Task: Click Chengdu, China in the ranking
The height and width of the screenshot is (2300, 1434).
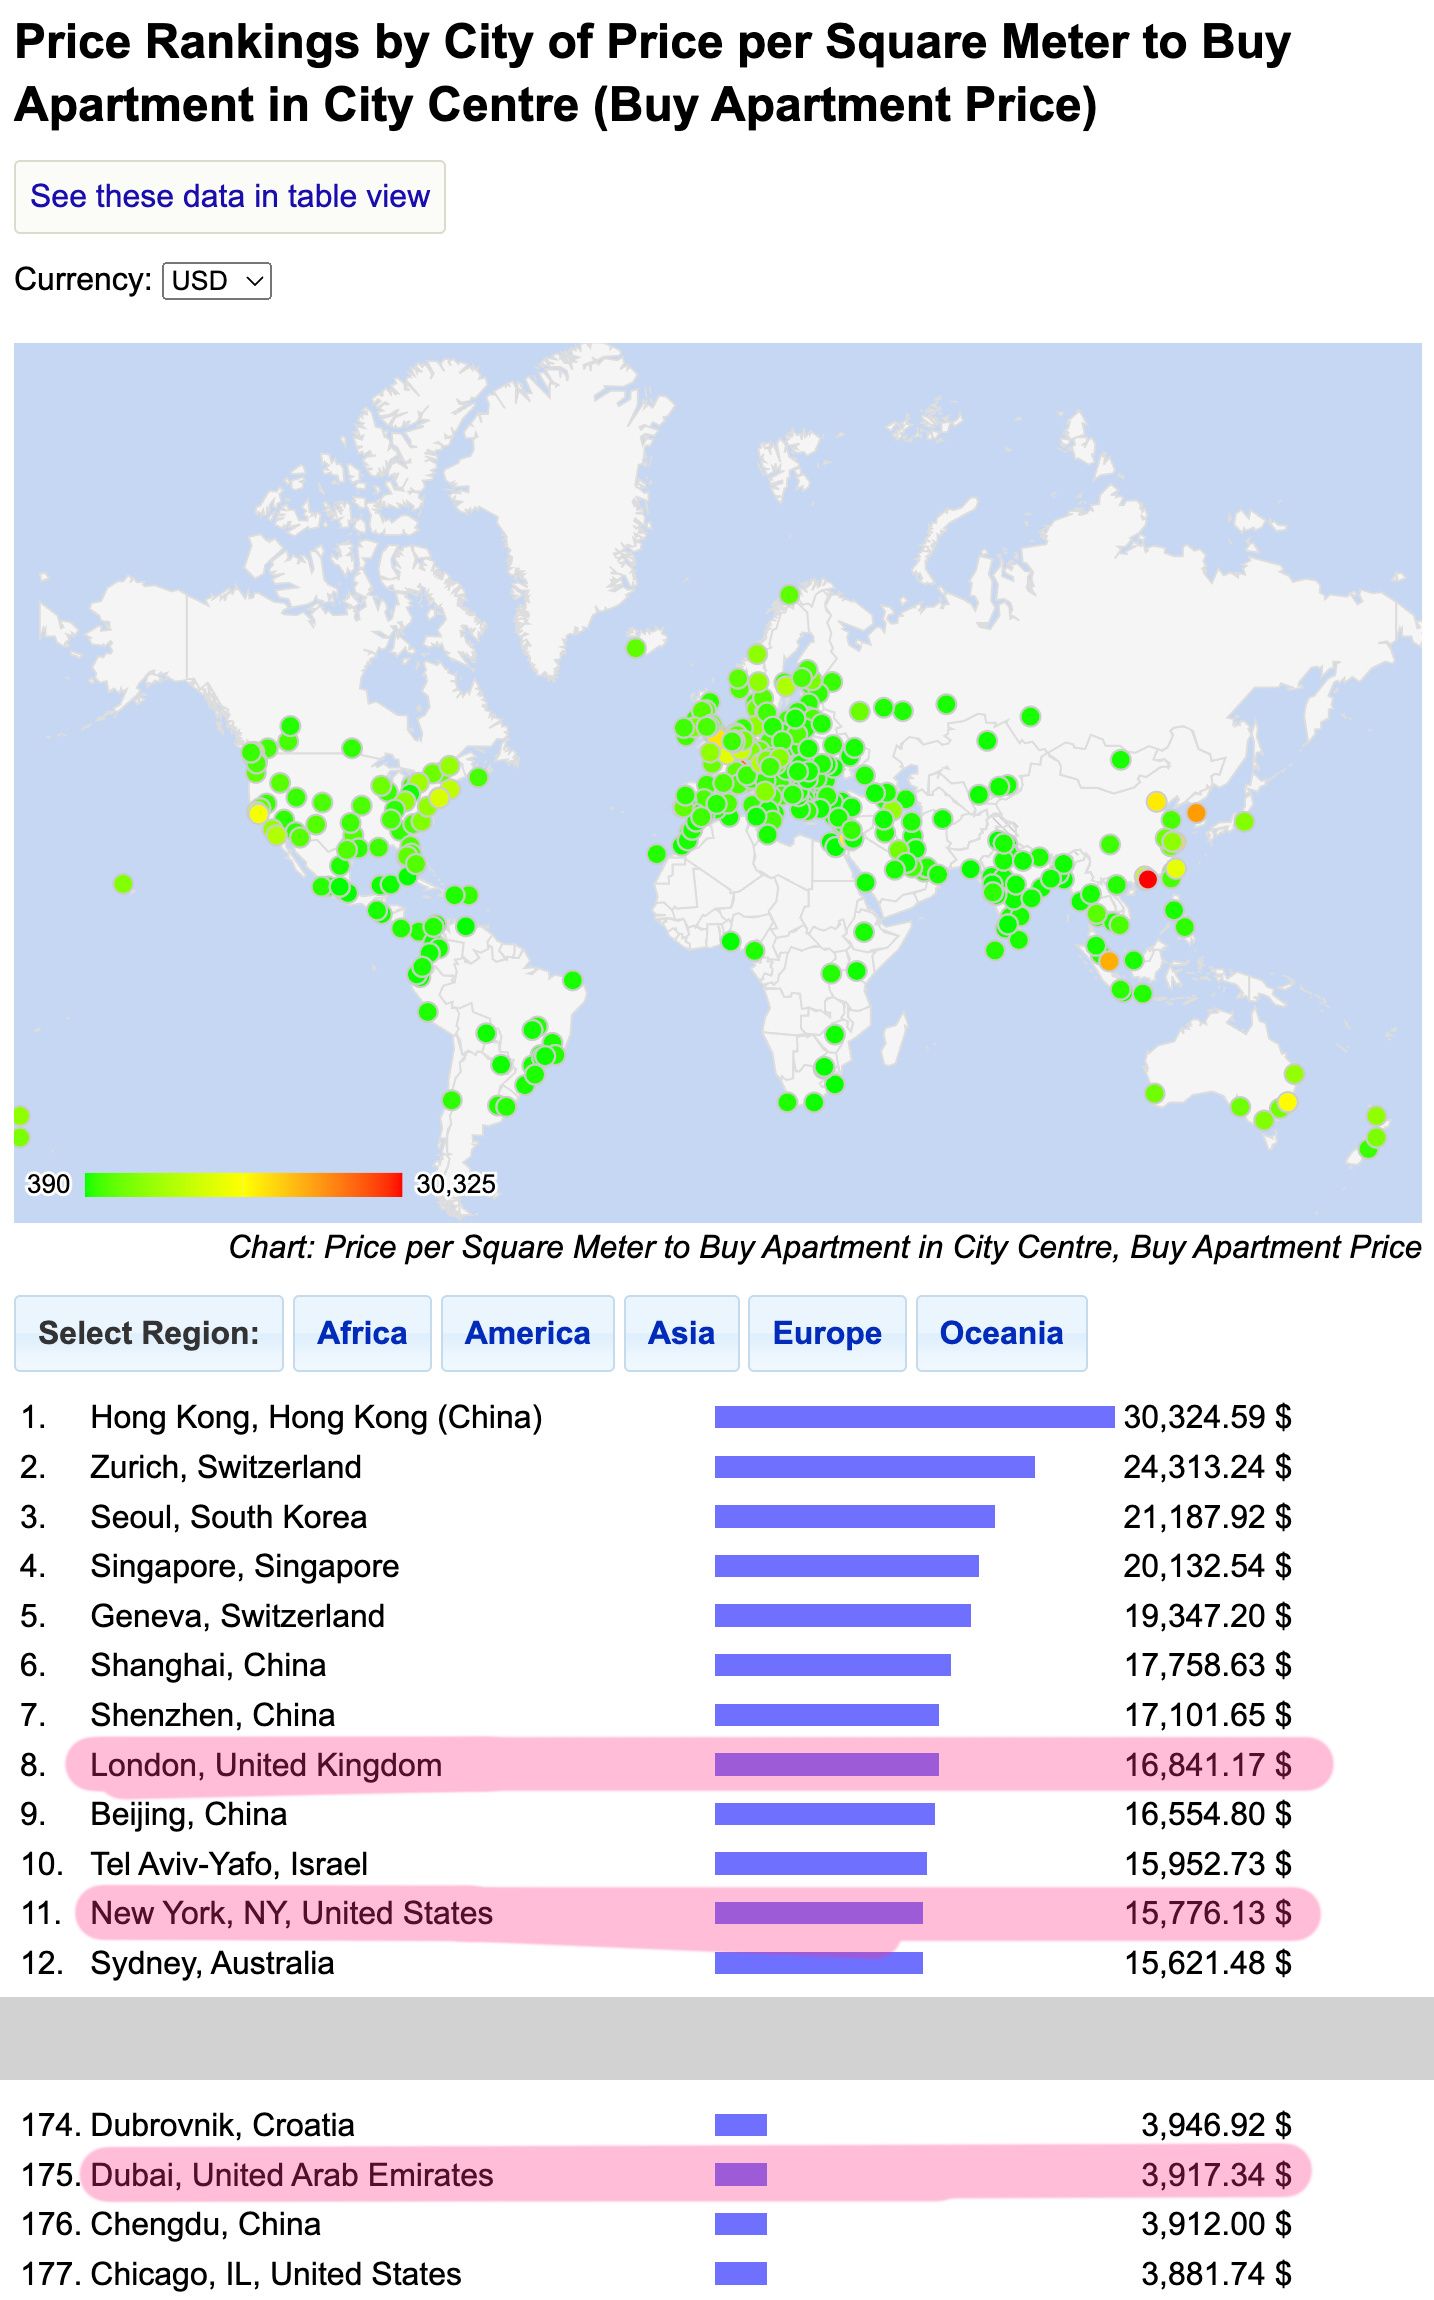Action: click(206, 2224)
